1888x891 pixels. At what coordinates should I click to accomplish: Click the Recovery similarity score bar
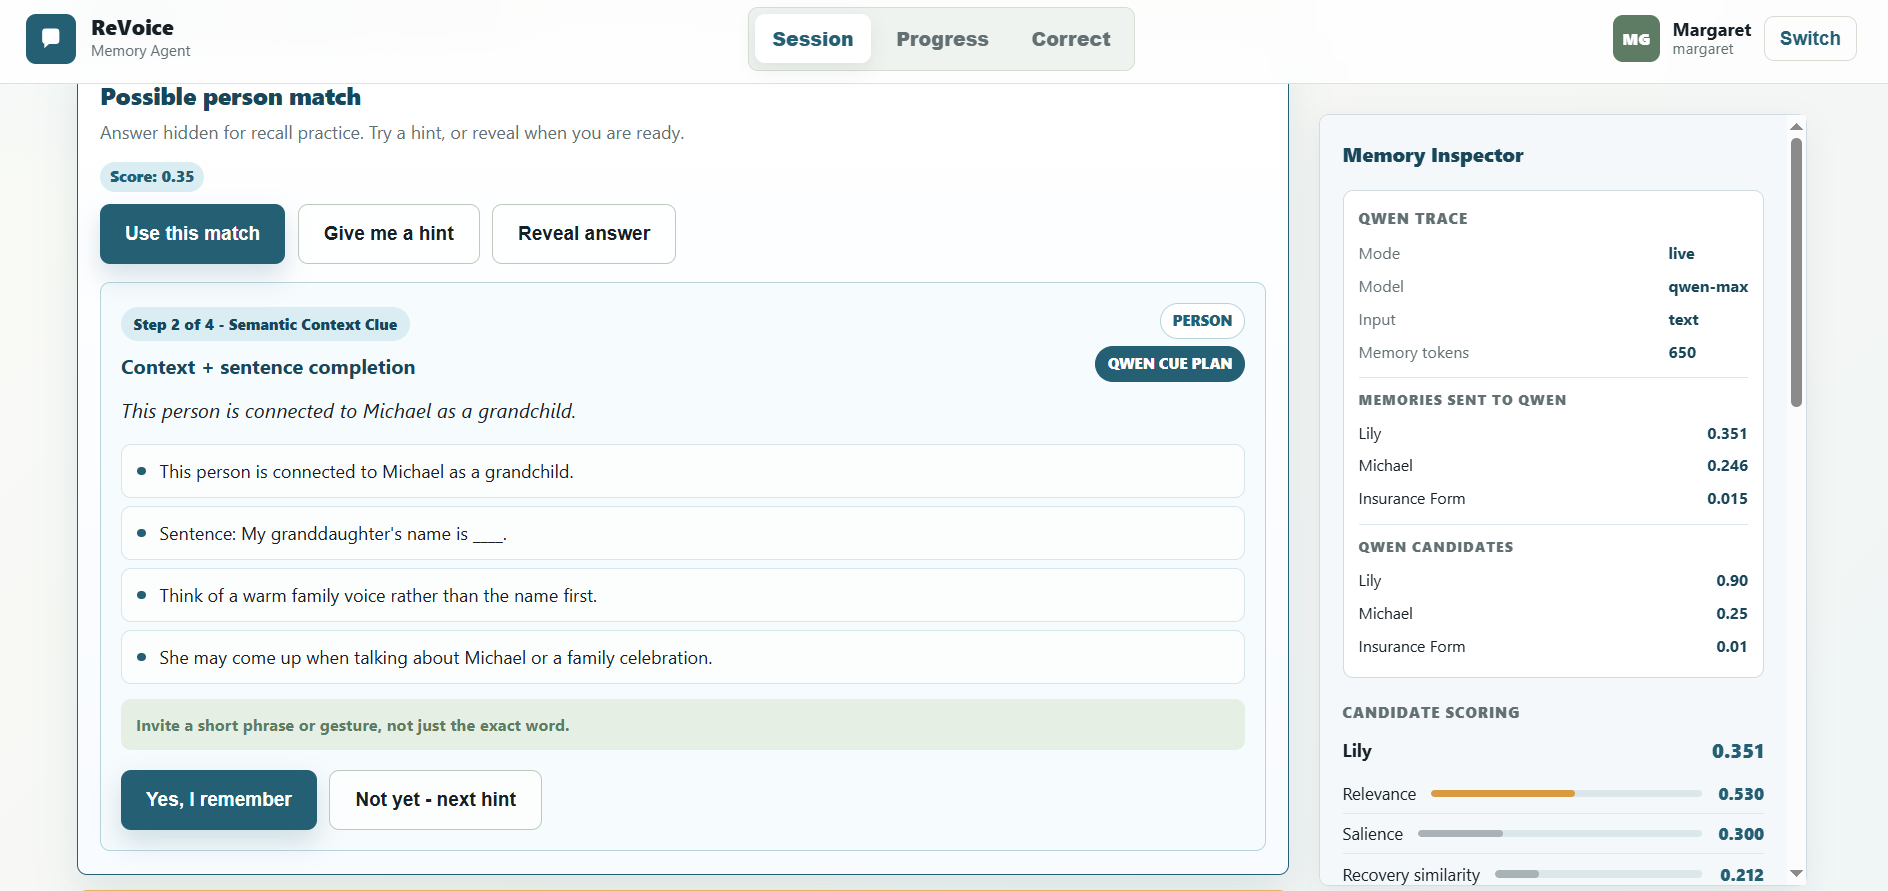pyautogui.click(x=1598, y=874)
